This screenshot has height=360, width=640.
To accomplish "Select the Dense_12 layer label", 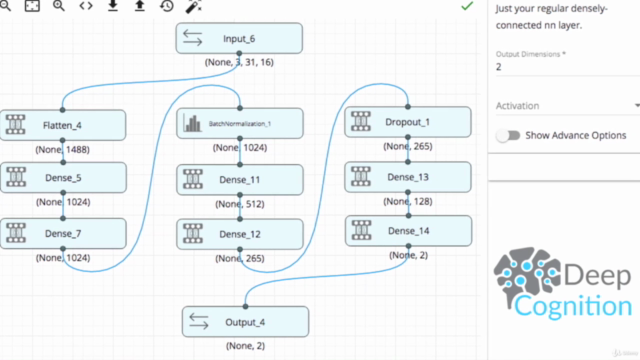I will click(240, 234).
